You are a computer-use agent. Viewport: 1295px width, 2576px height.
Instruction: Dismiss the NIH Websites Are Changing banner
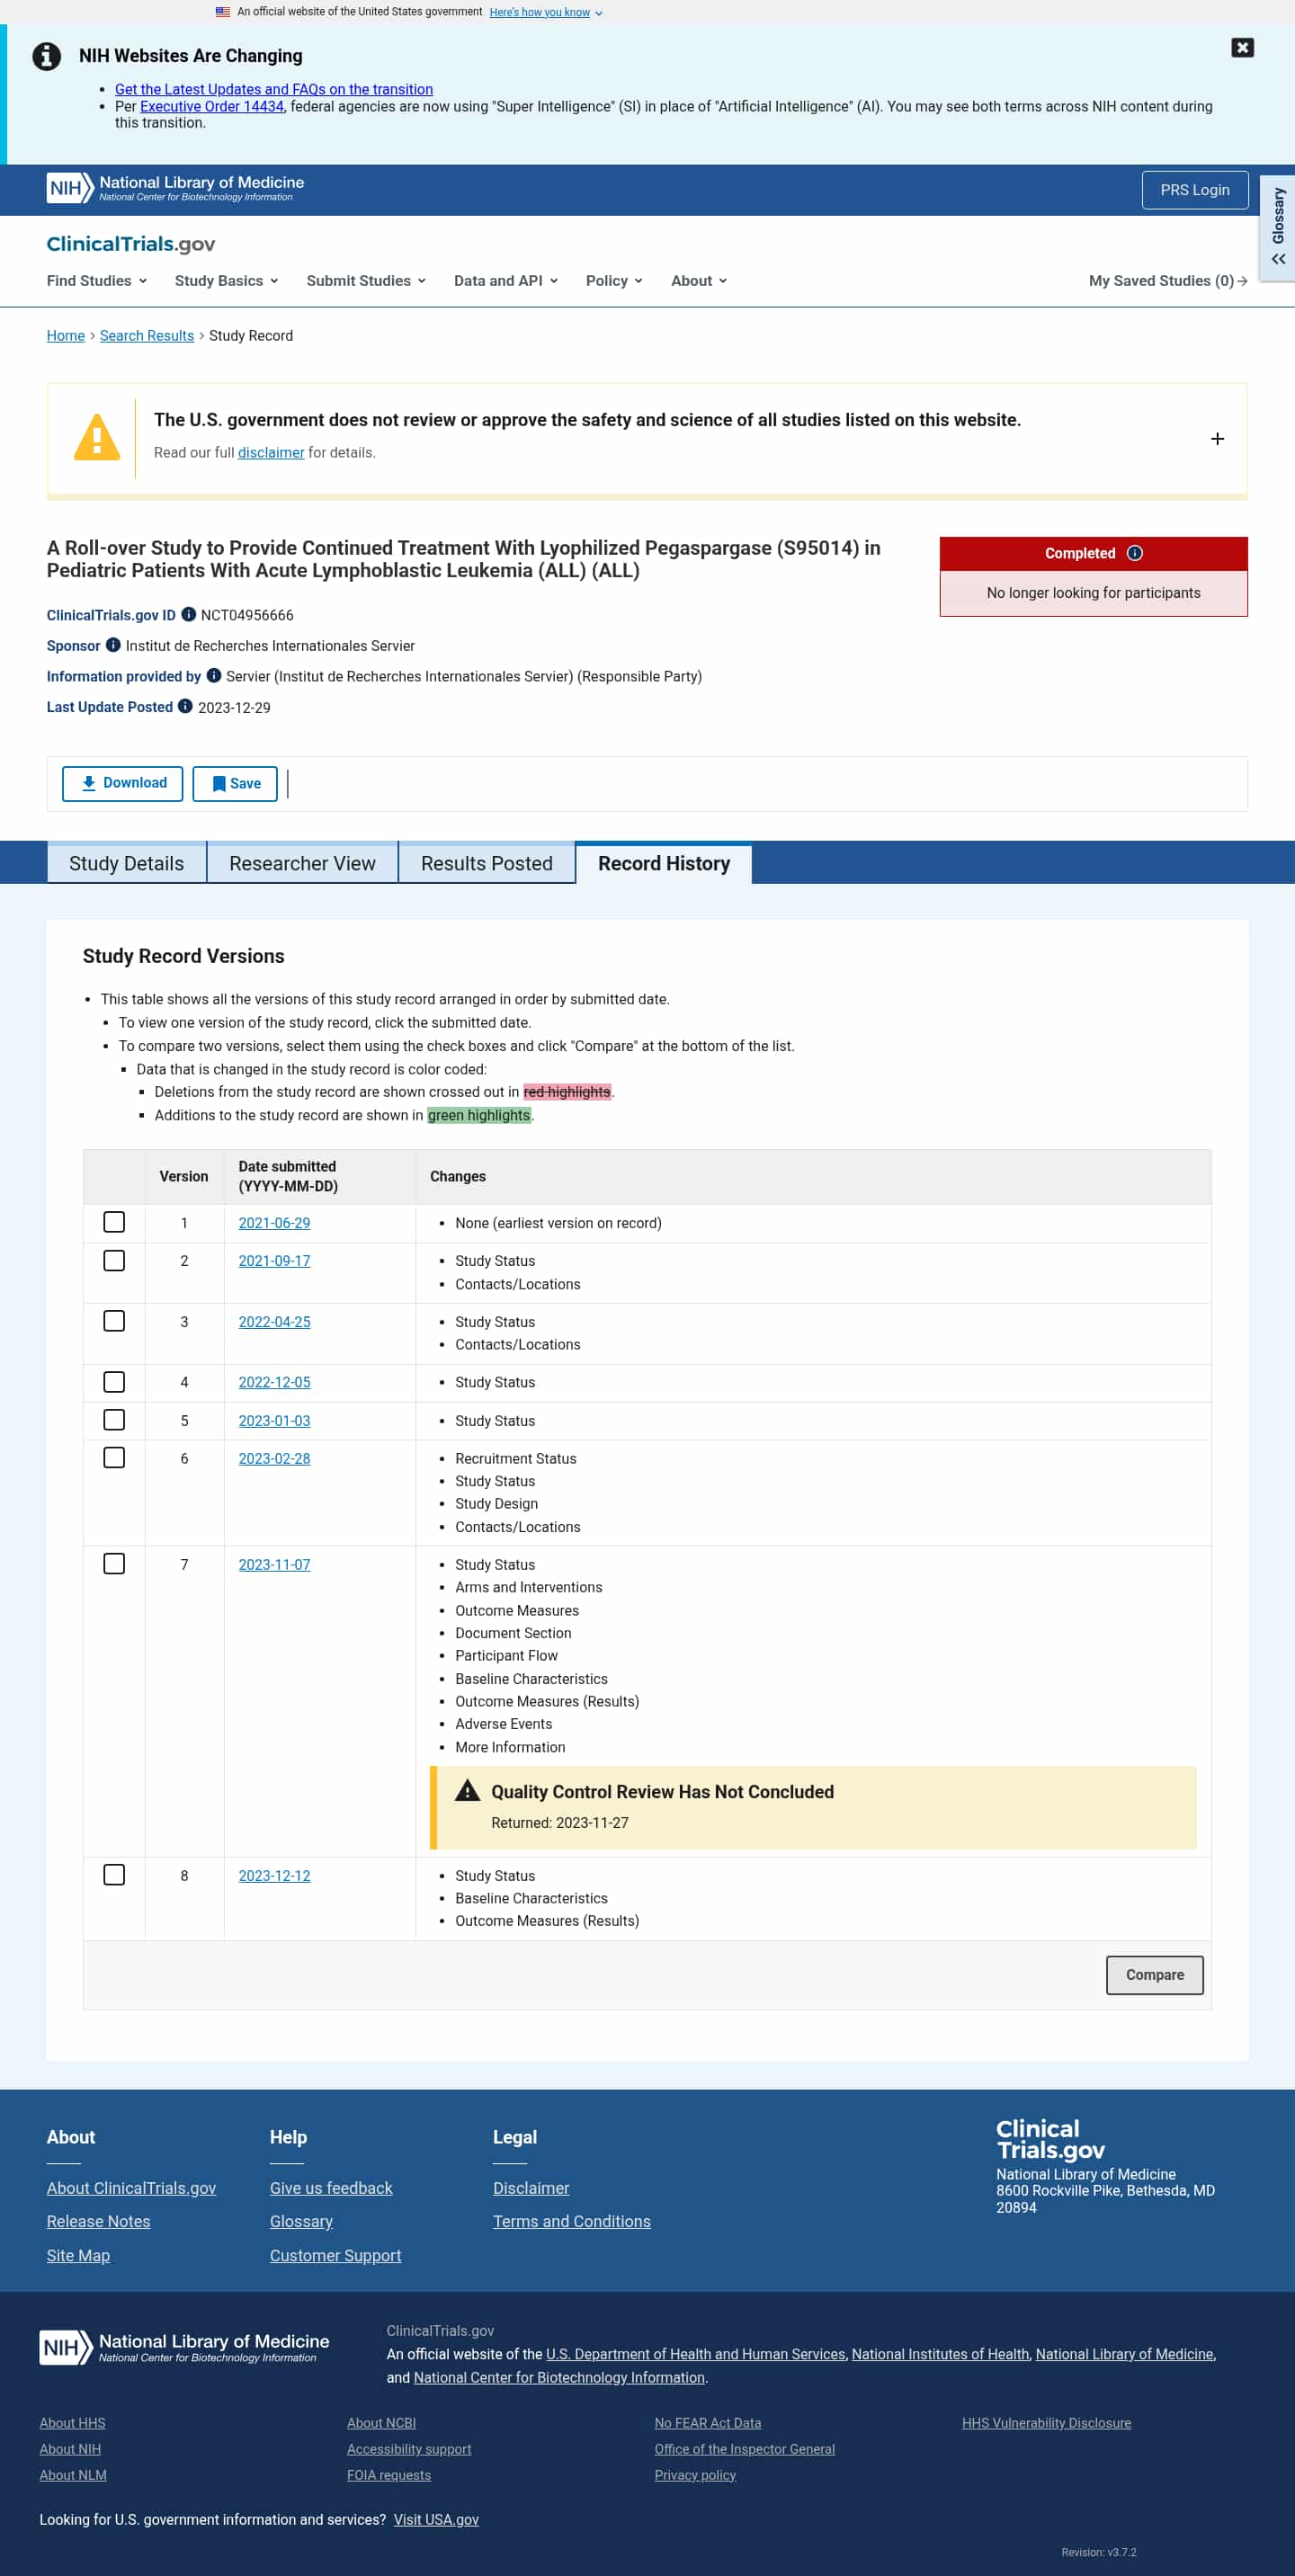pyautogui.click(x=1242, y=48)
